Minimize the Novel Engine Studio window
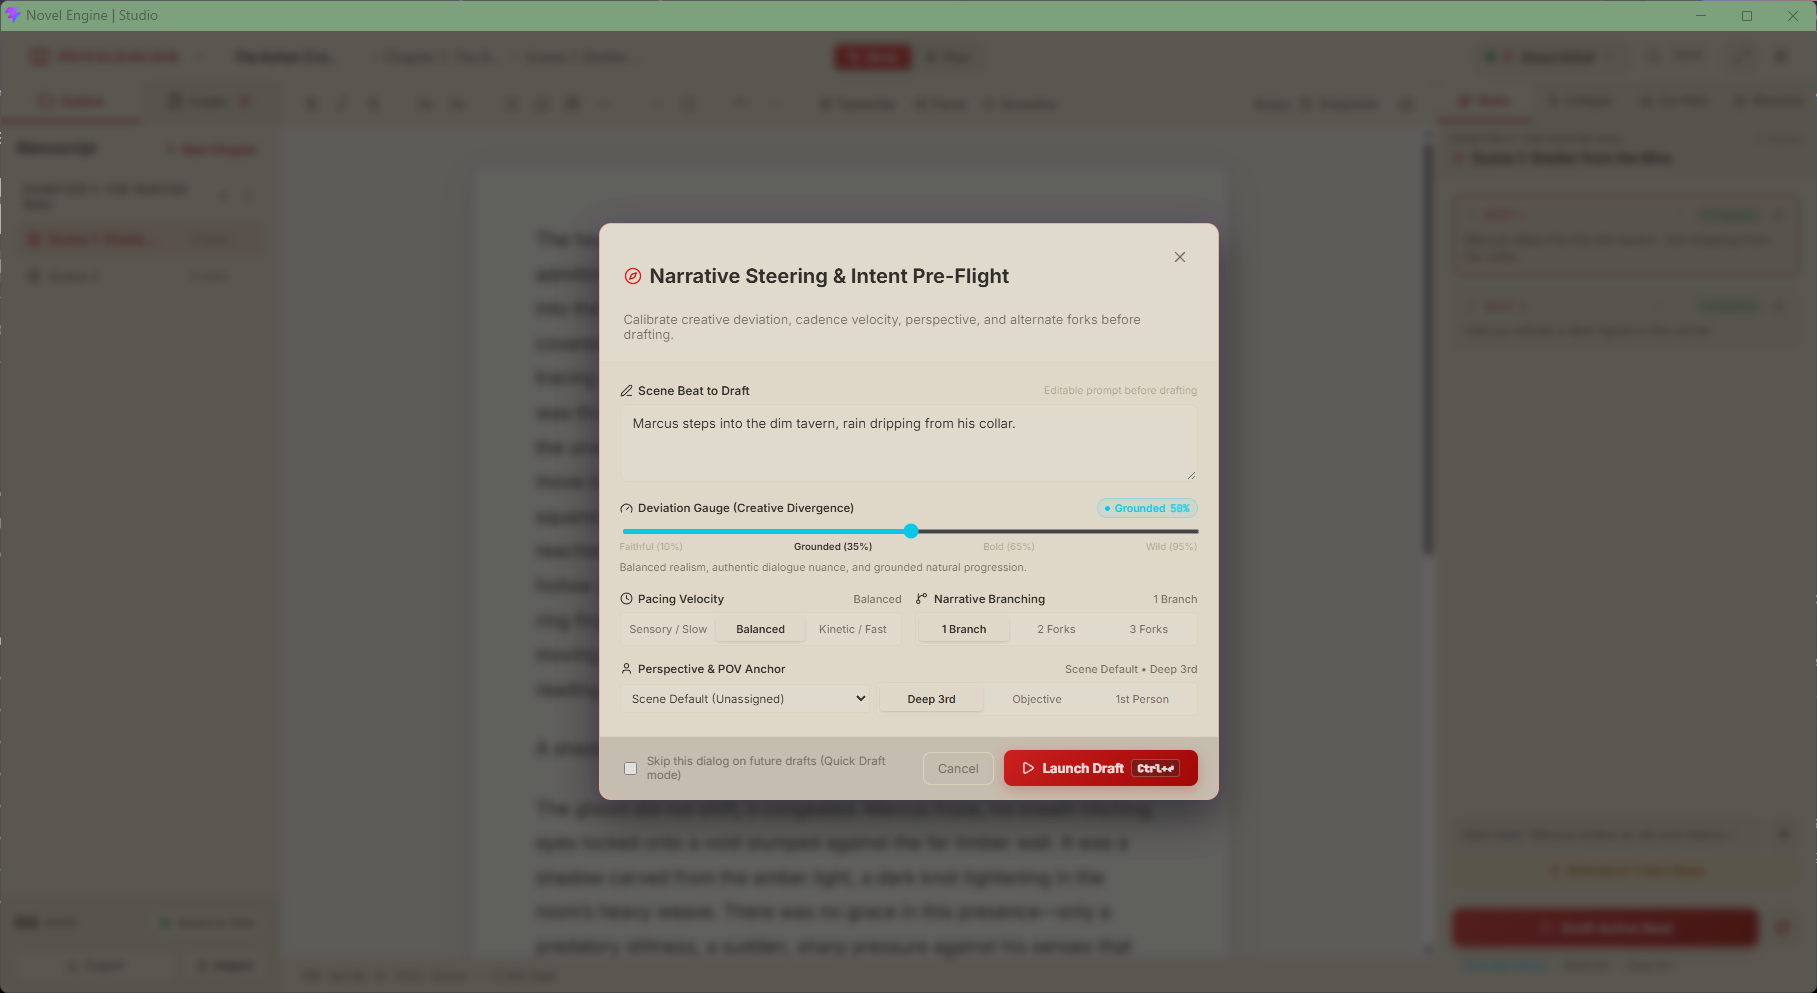This screenshot has width=1817, height=993. tap(1701, 15)
